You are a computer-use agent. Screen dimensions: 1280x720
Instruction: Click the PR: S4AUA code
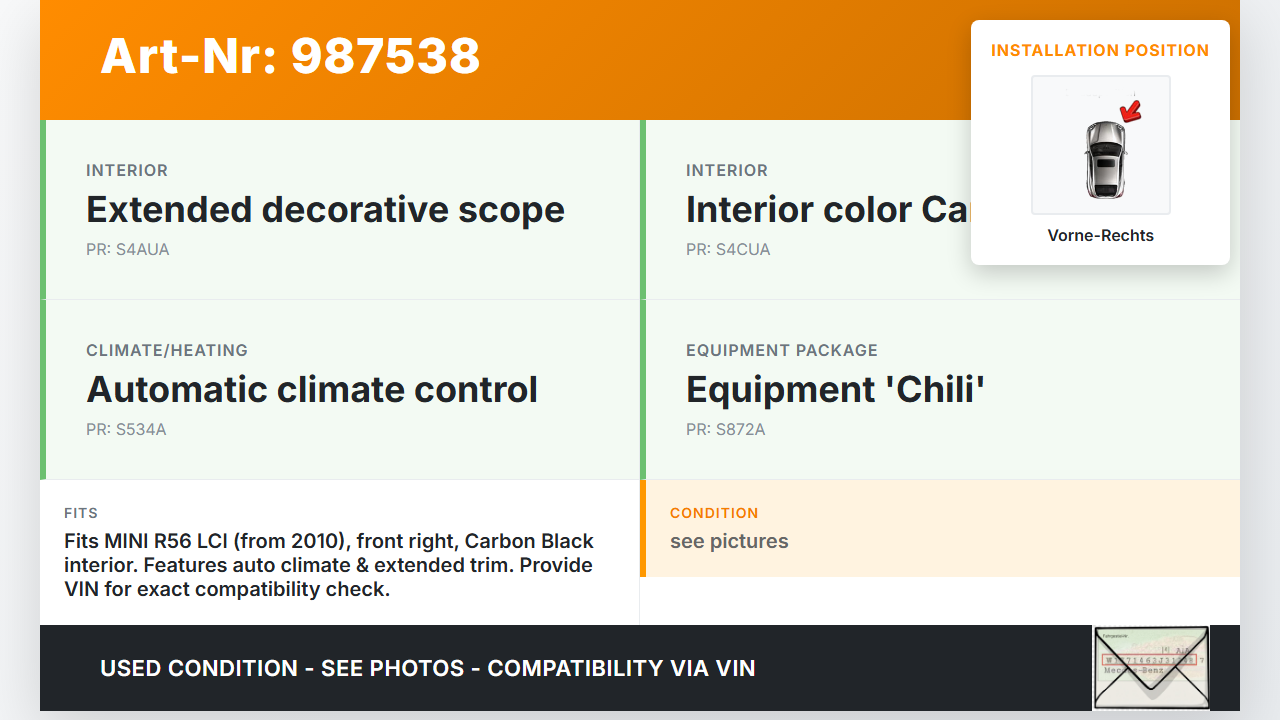[x=128, y=250]
